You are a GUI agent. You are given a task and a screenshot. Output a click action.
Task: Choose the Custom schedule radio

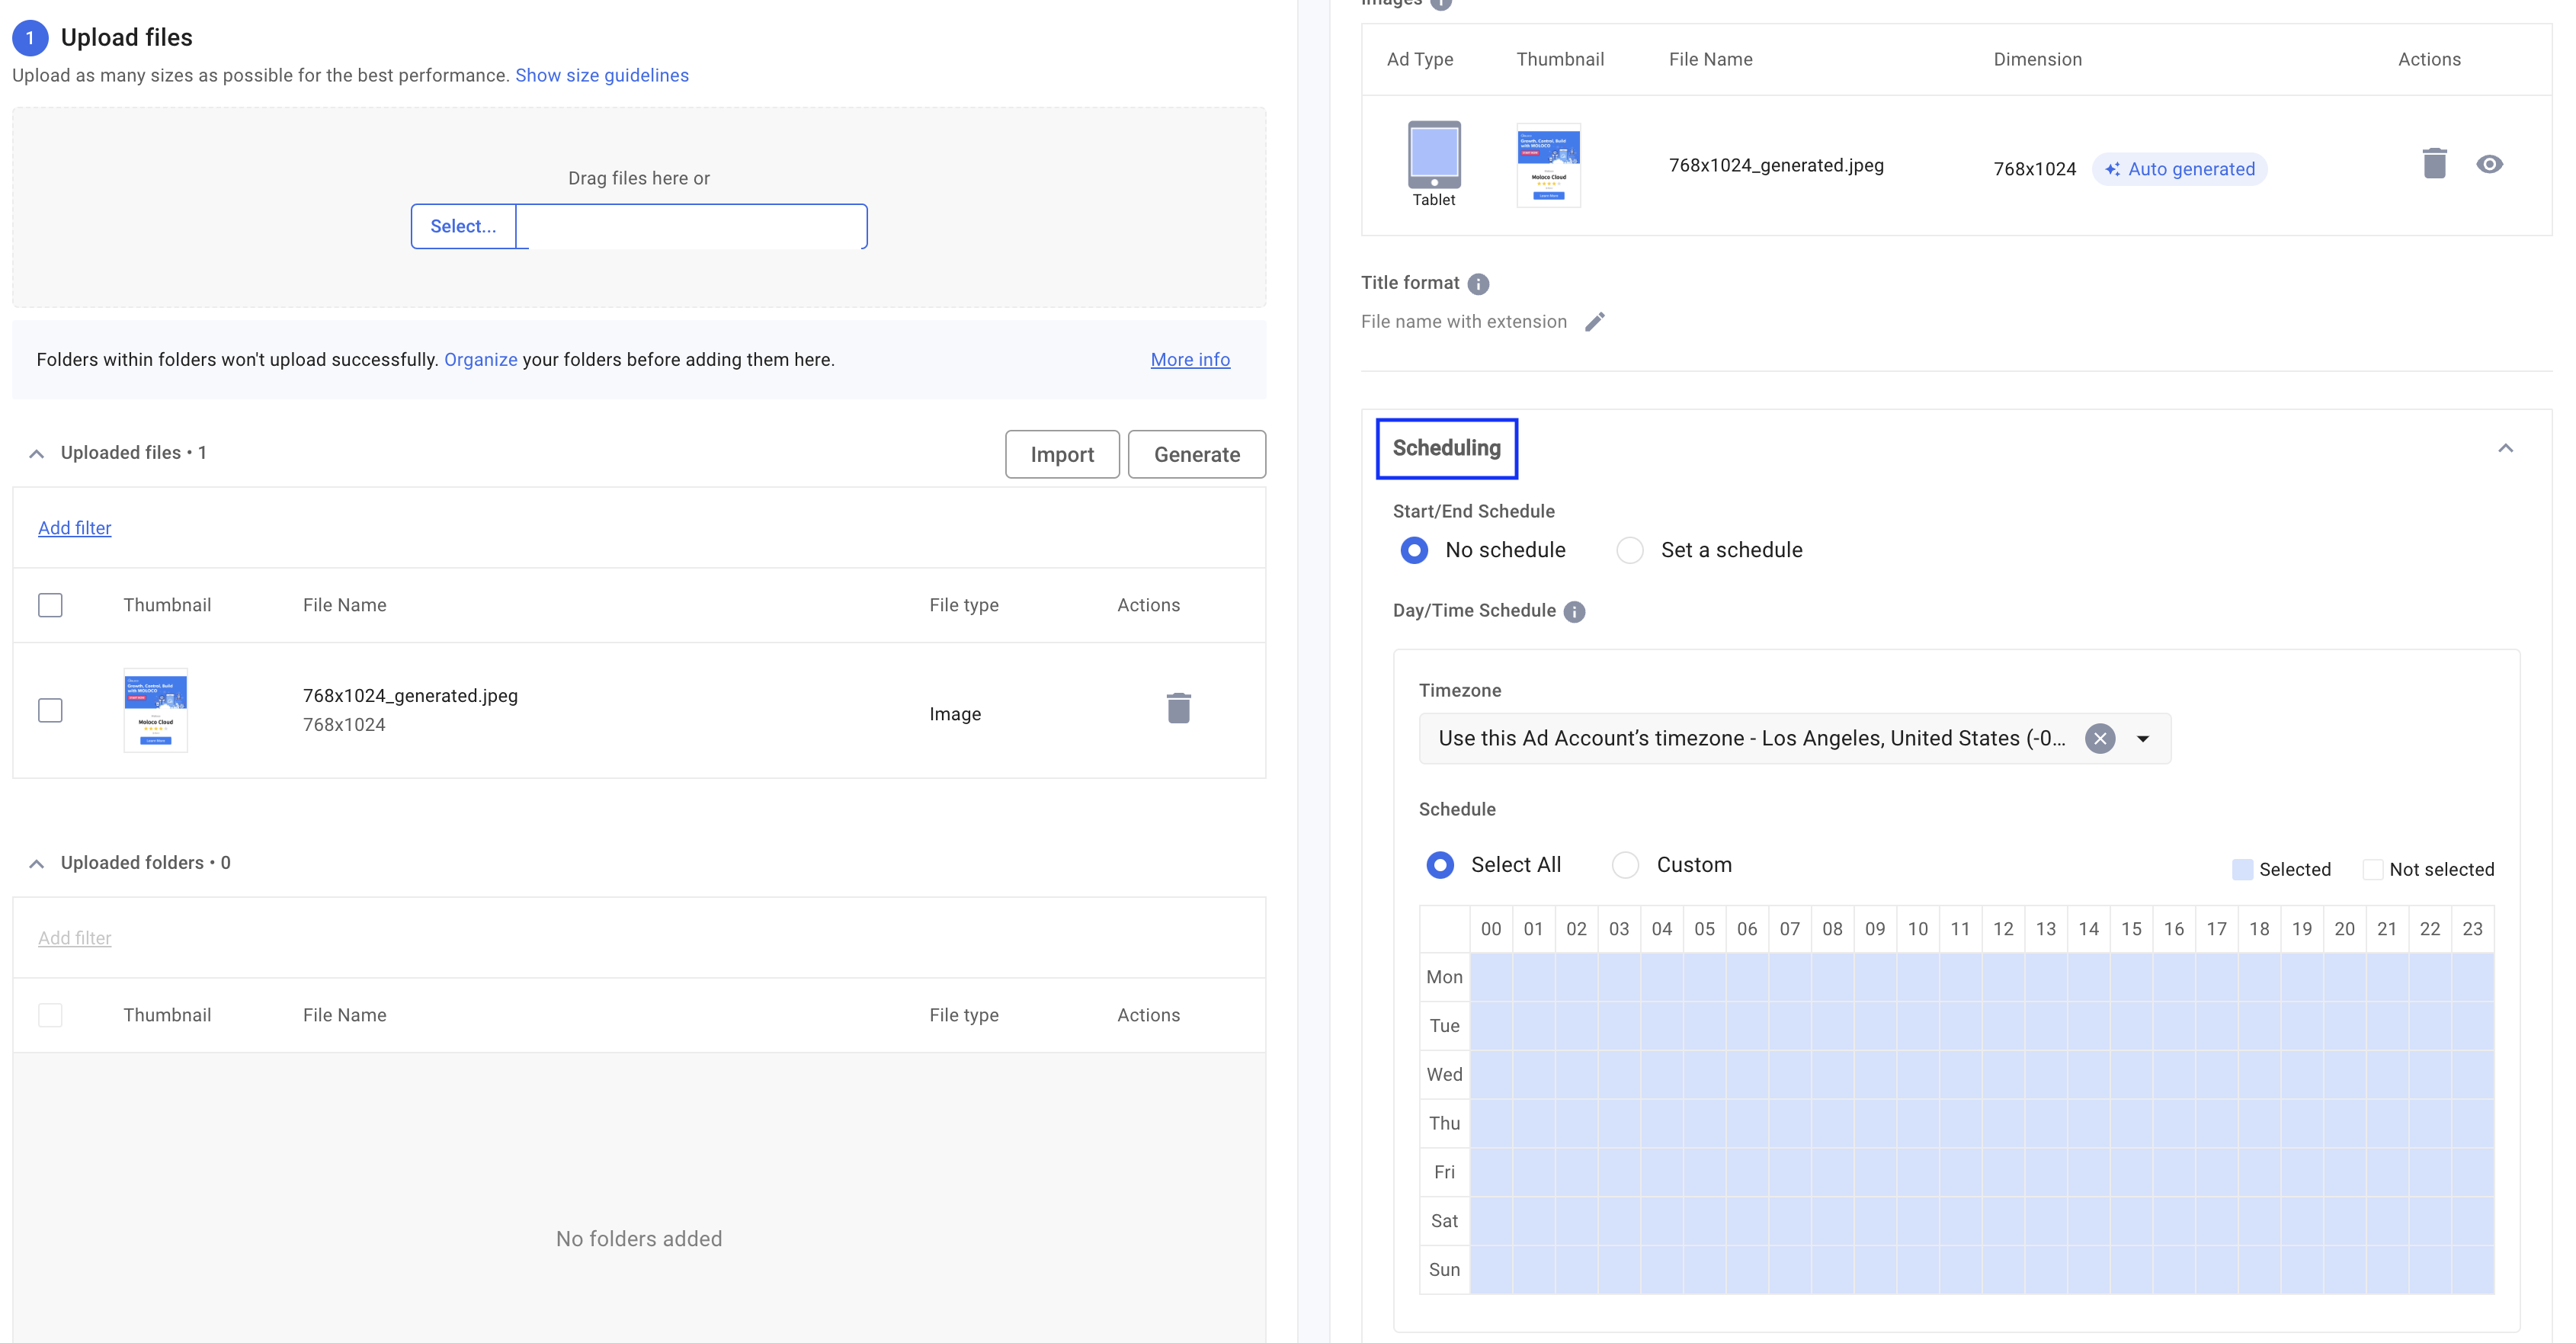1625,865
